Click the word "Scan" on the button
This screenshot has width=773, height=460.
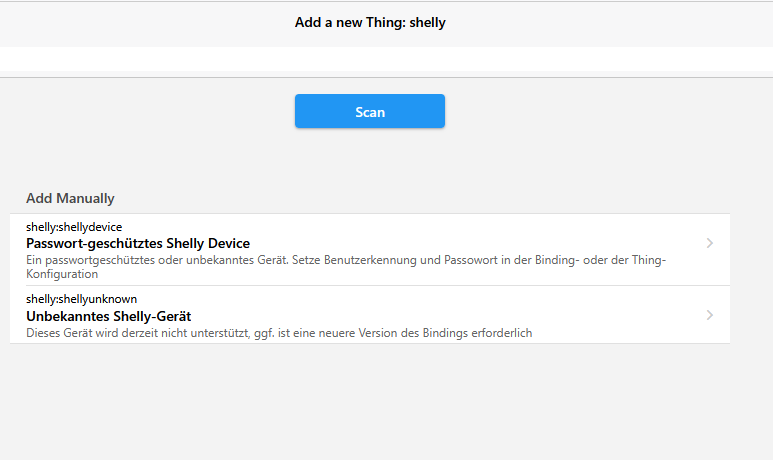pyautogui.click(x=370, y=112)
